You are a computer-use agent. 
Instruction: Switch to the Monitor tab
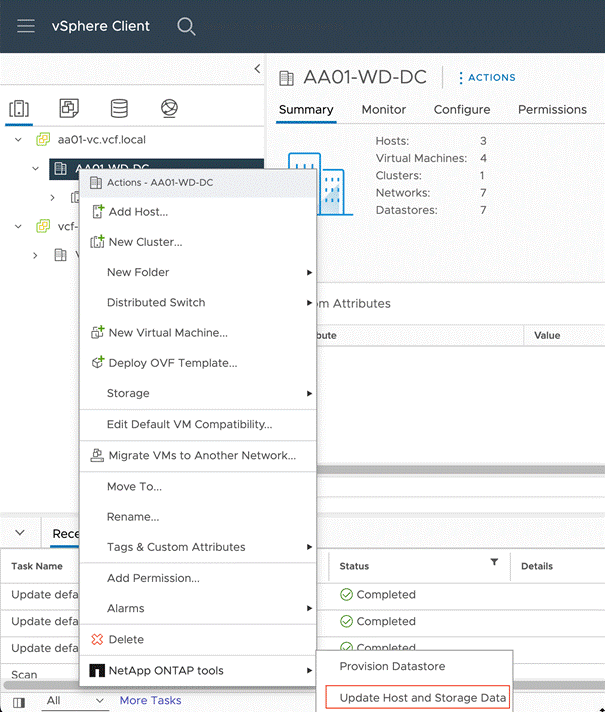point(384,109)
